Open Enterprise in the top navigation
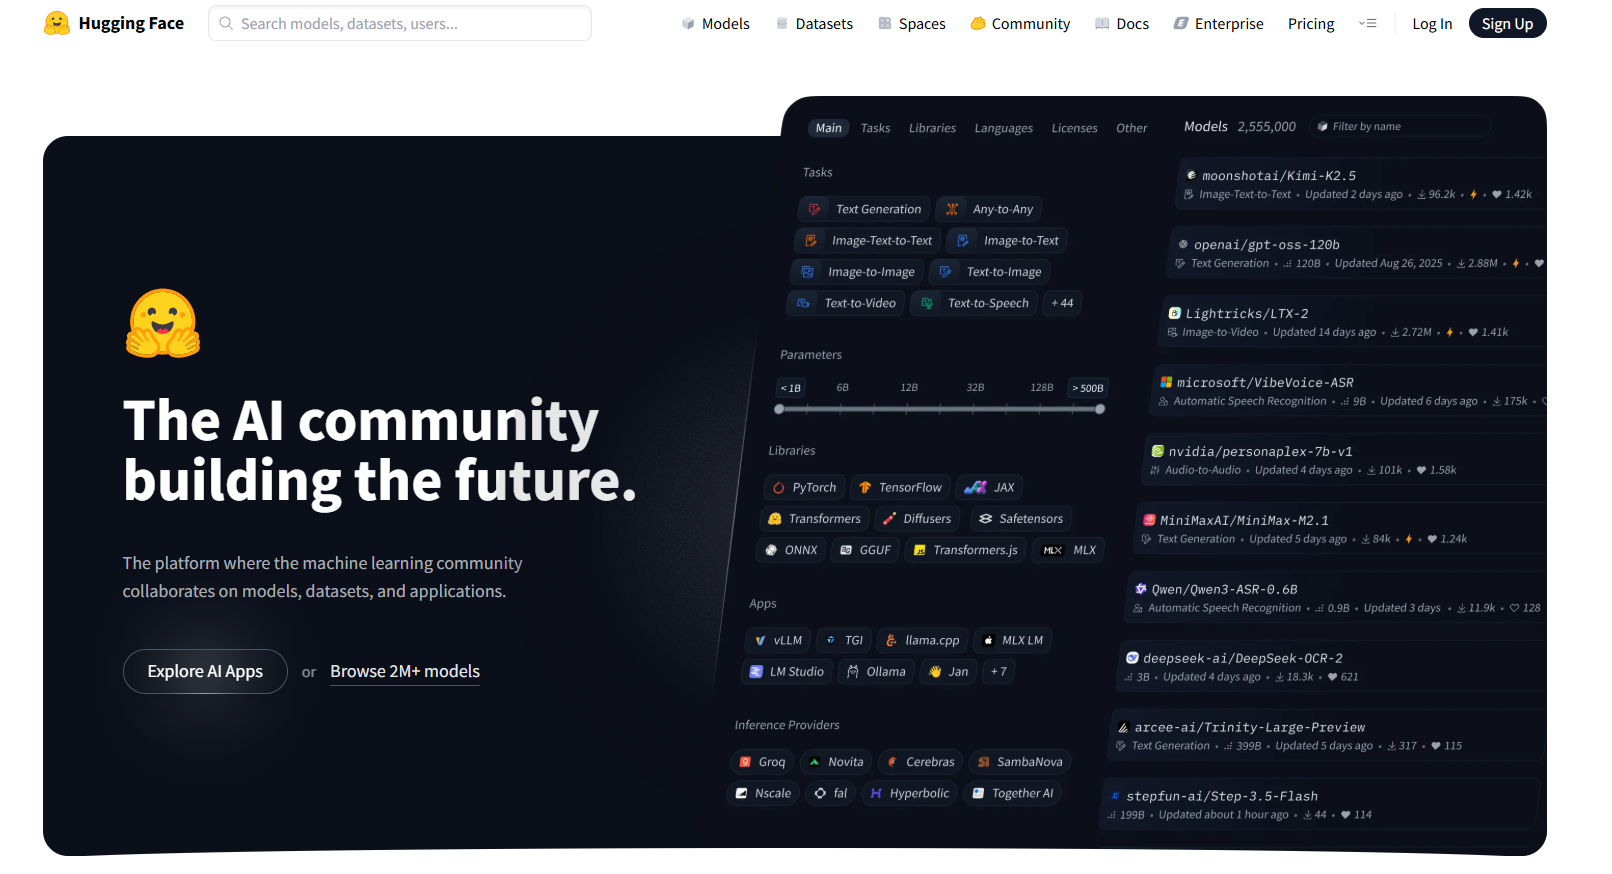1612x874 pixels. (x=1219, y=24)
